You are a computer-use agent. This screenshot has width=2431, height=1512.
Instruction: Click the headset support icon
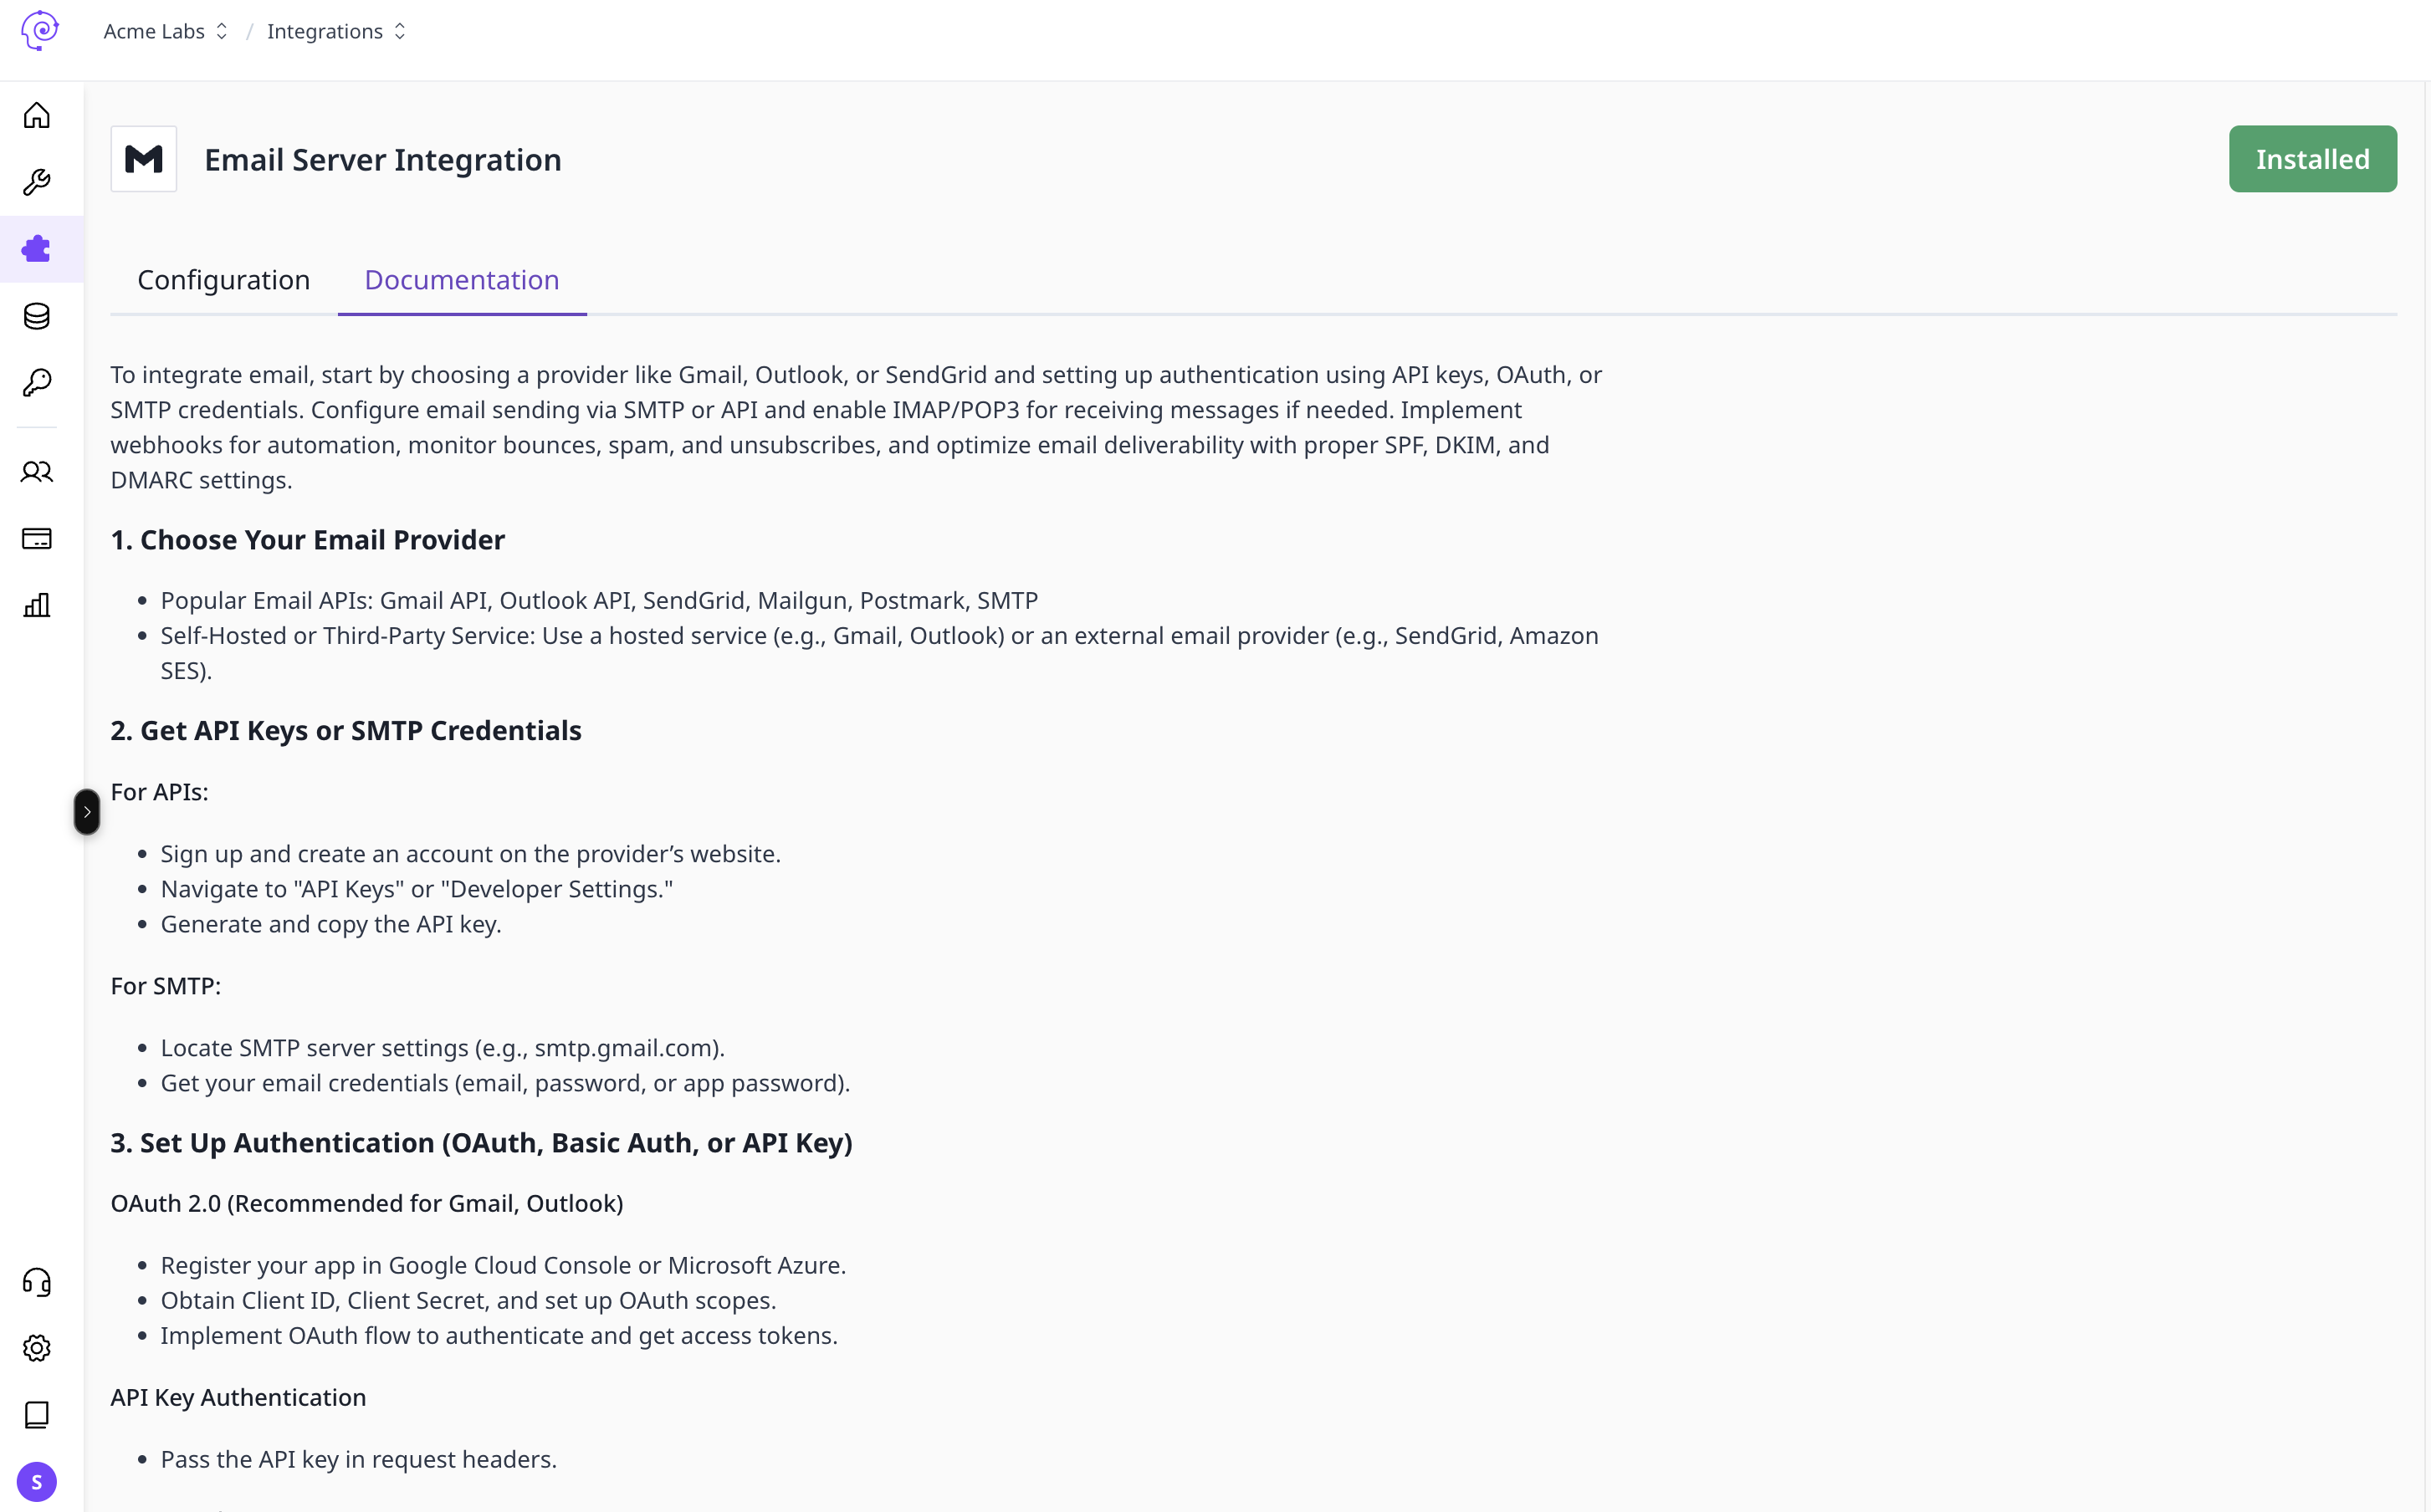[37, 1282]
